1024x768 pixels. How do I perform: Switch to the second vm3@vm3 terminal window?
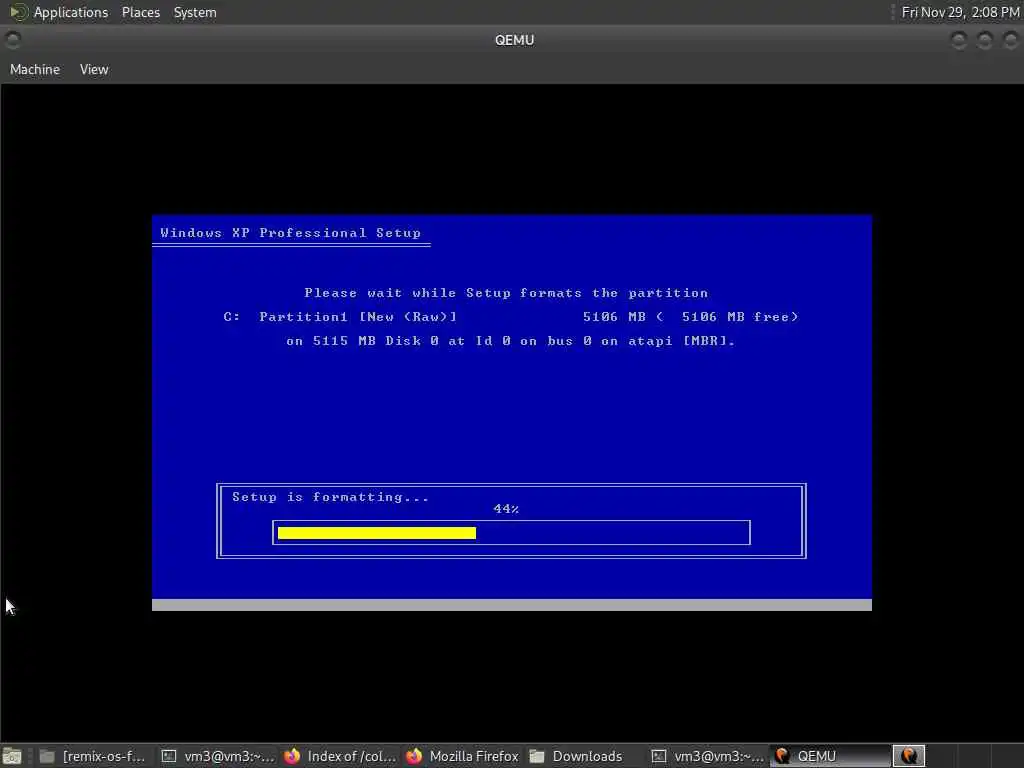[708, 756]
